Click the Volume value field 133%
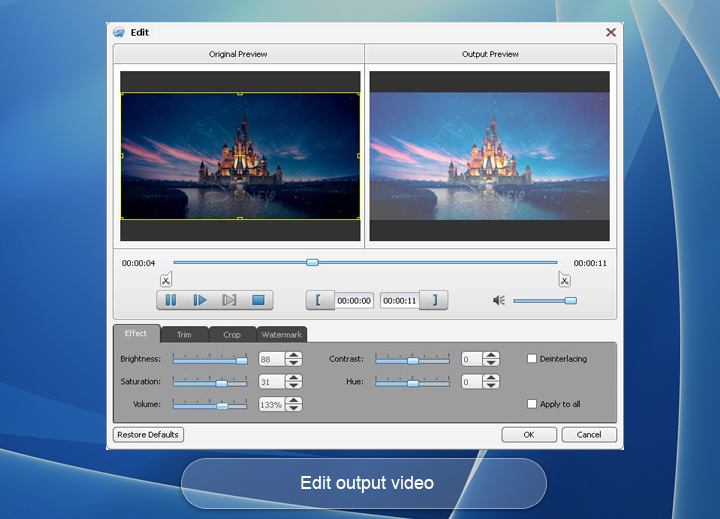This screenshot has width=720, height=519. pos(272,405)
